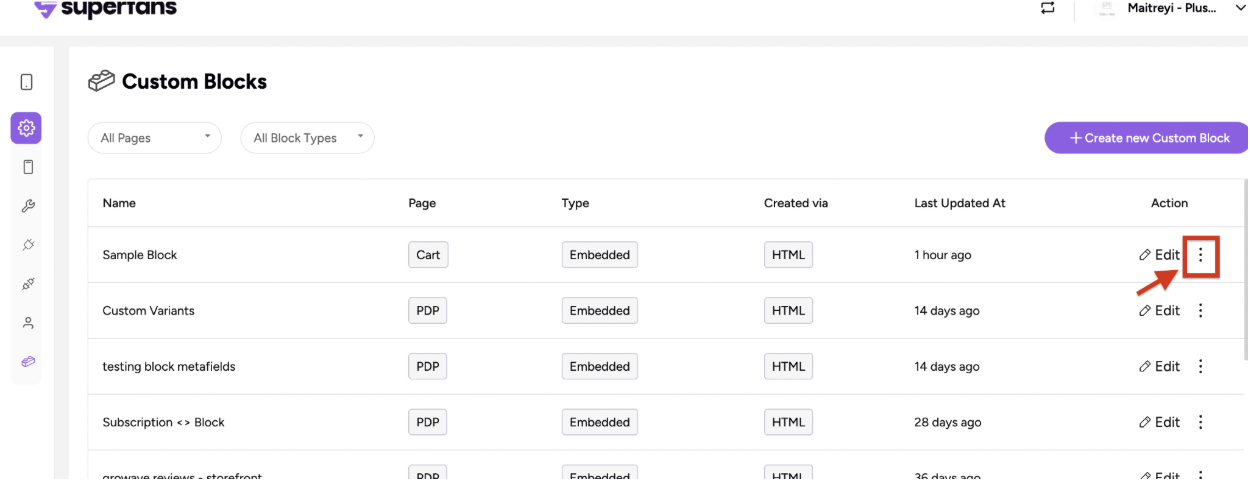Edit the Sample Block row
This screenshot has height=490, width=1250.
tap(1160, 255)
